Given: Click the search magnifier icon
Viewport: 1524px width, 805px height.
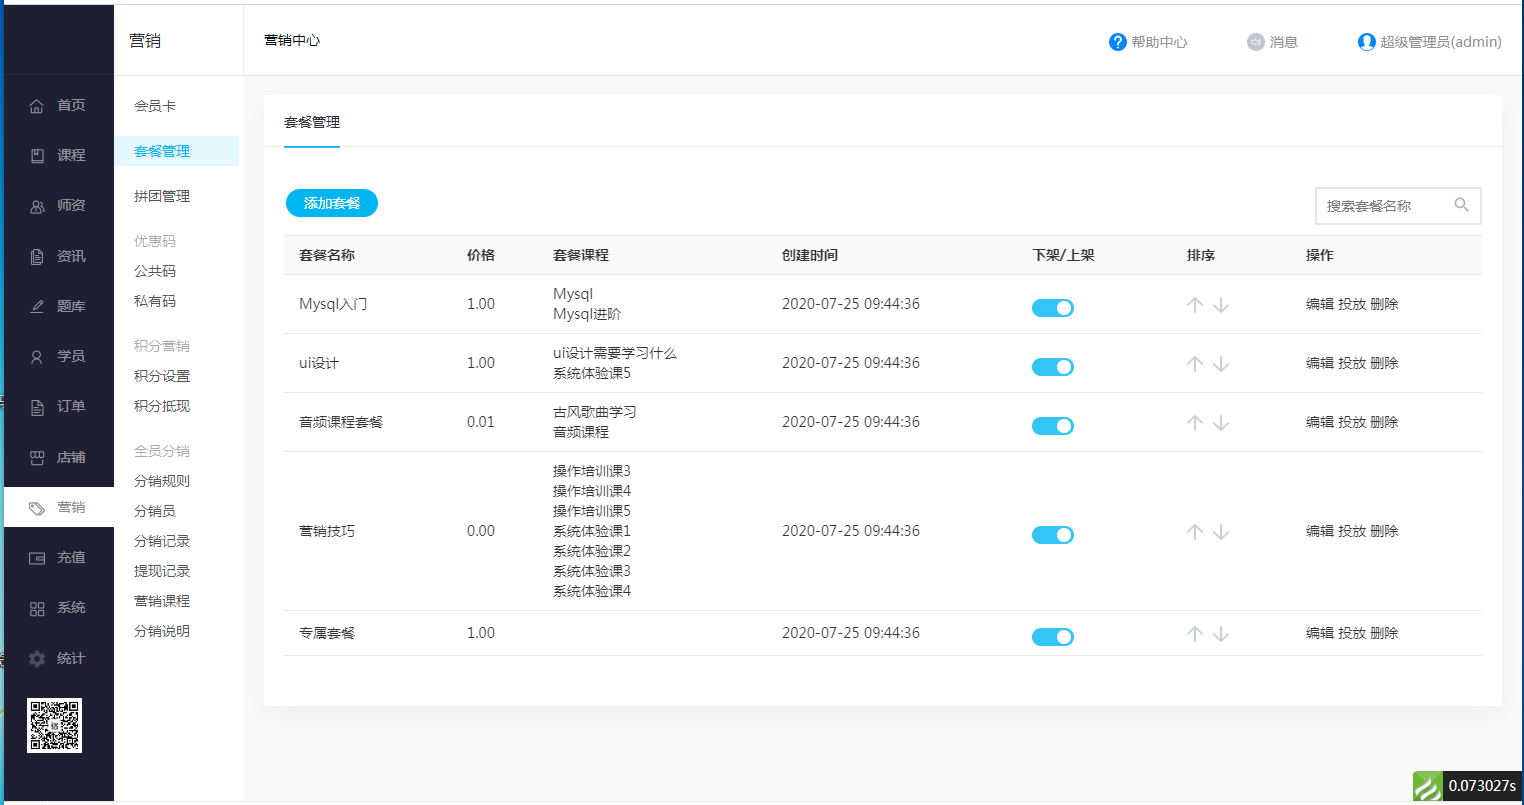Looking at the screenshot, I should click(1461, 205).
